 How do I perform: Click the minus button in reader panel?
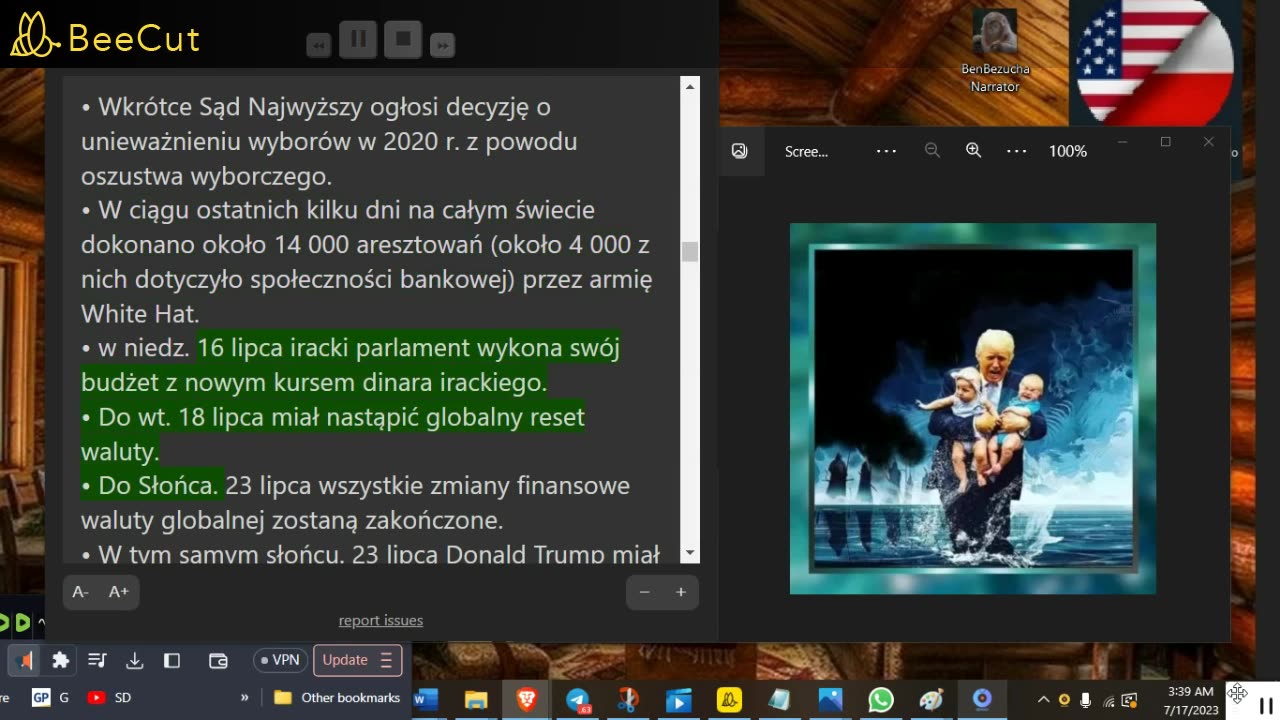[x=645, y=592]
